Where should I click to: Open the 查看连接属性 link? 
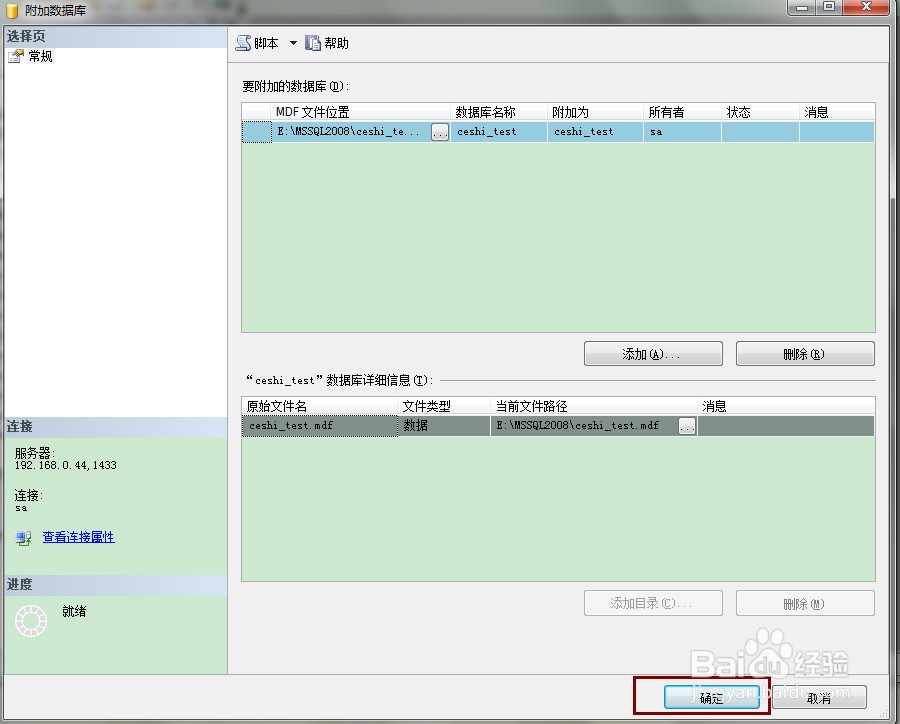pyautogui.click(x=79, y=537)
